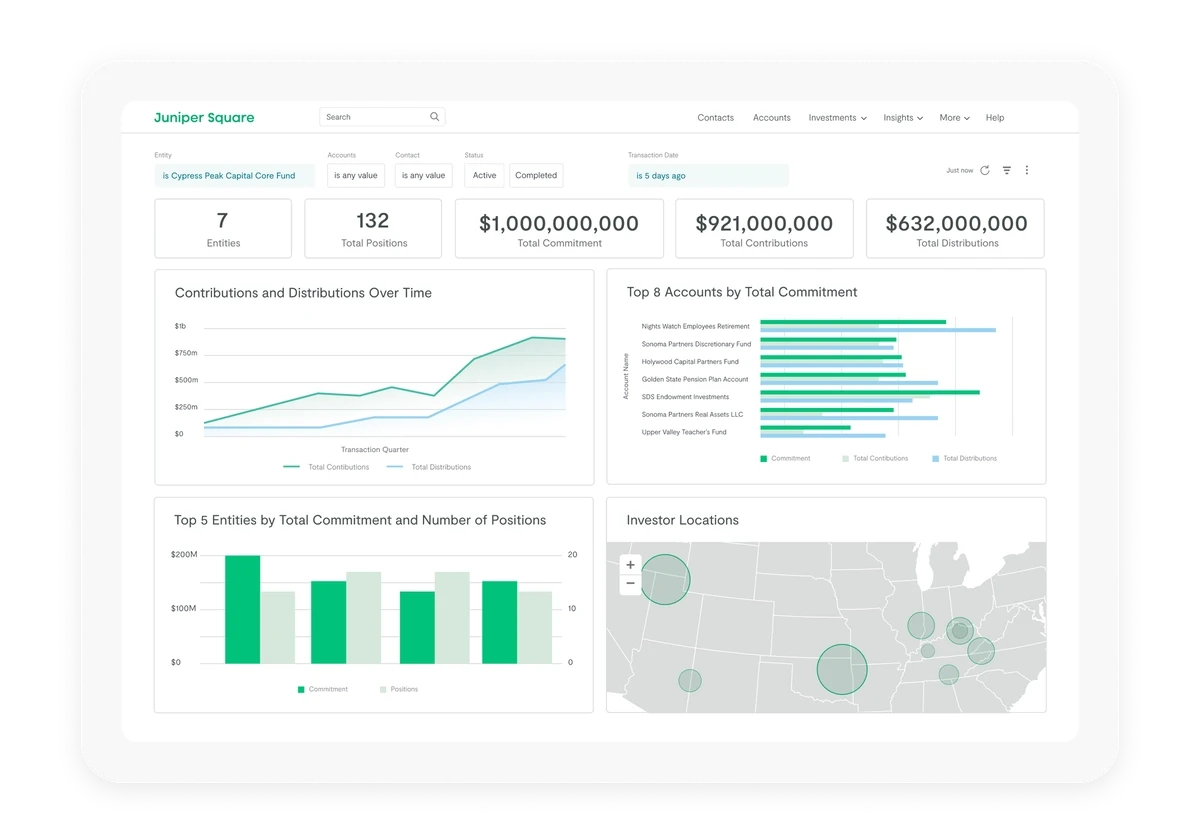Image resolution: width=1200 pixels, height=840 pixels.
Task: Toggle Total Distributions in the line chart legend
Action: point(442,467)
